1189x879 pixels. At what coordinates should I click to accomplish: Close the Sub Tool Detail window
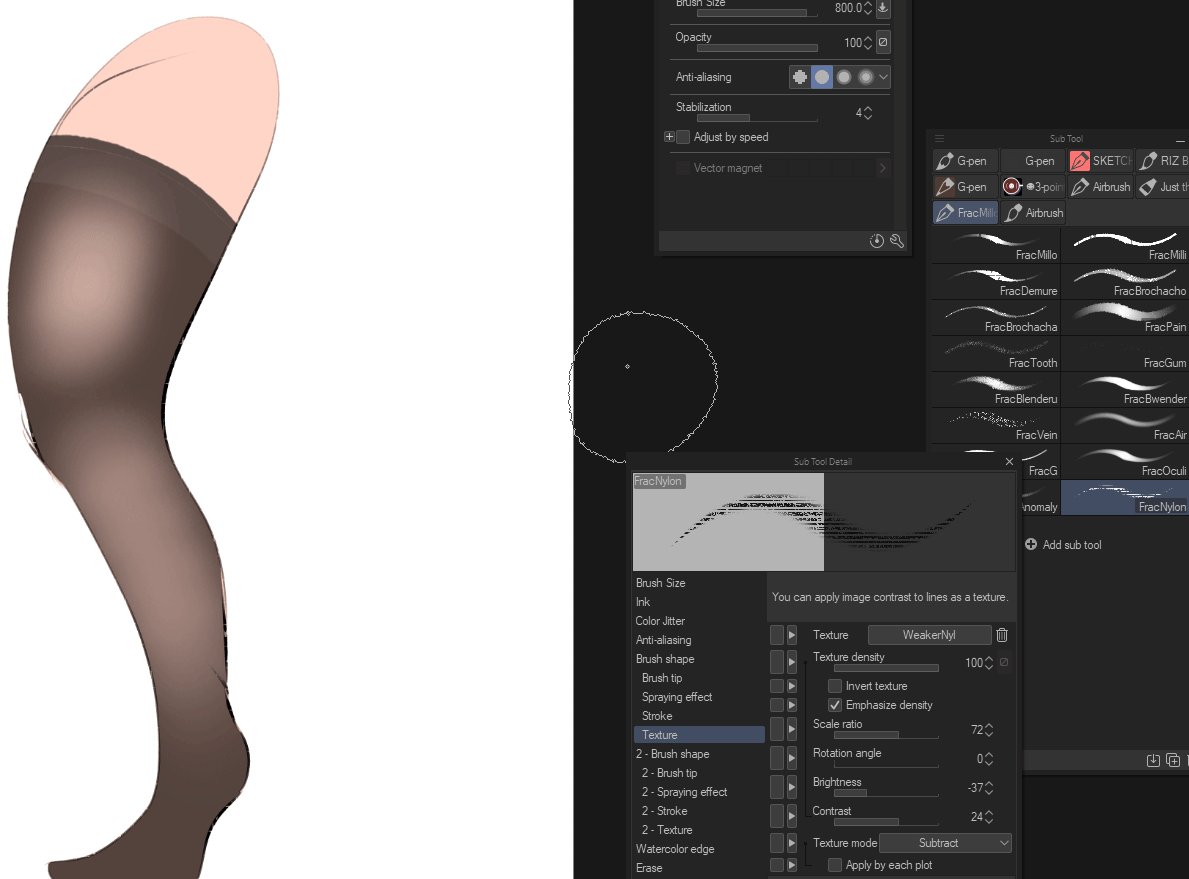[x=1009, y=461]
